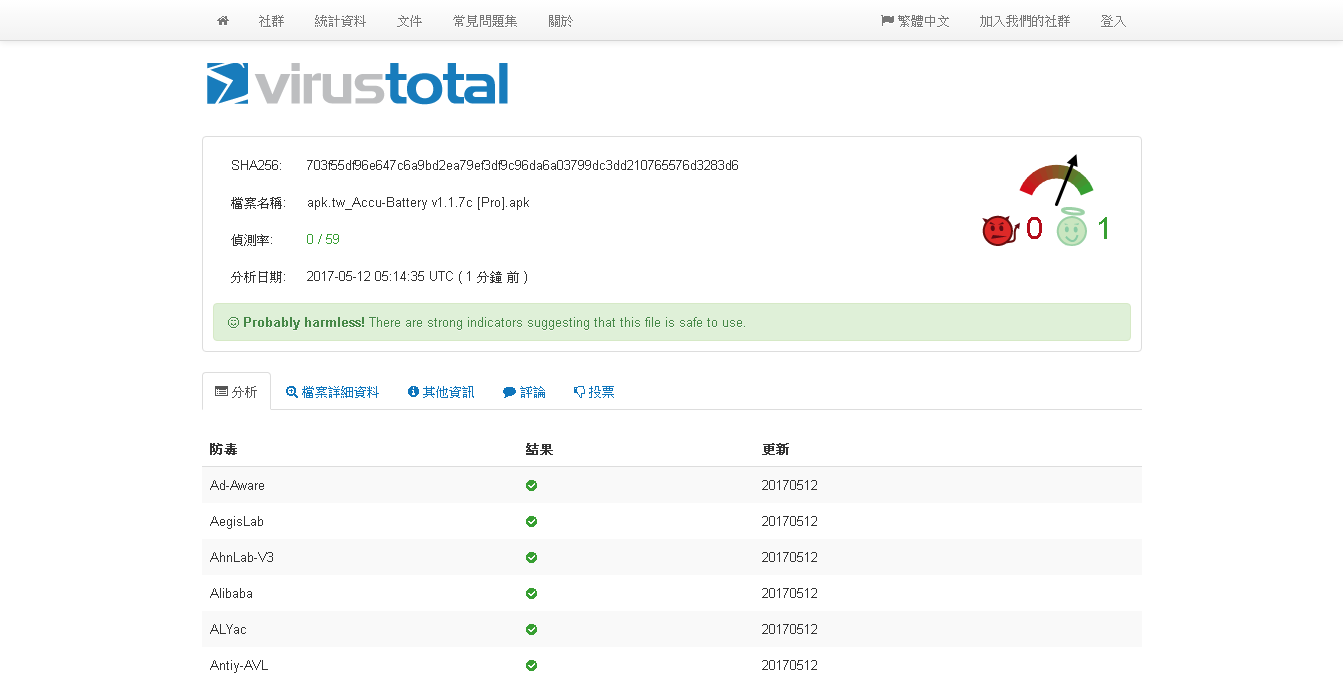The width and height of the screenshot is (1343, 676).
Task: Click the Antiy-AVL row name
Action: point(239,665)
